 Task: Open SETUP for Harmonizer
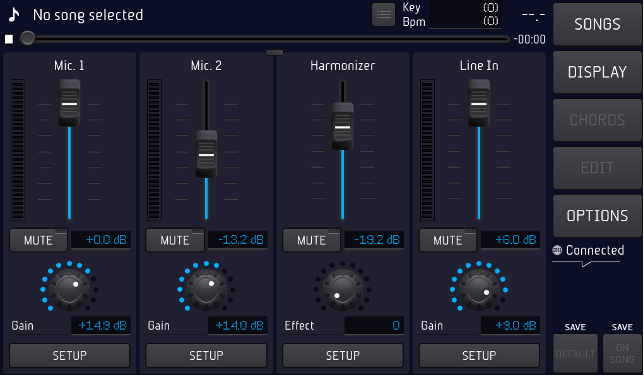(343, 355)
